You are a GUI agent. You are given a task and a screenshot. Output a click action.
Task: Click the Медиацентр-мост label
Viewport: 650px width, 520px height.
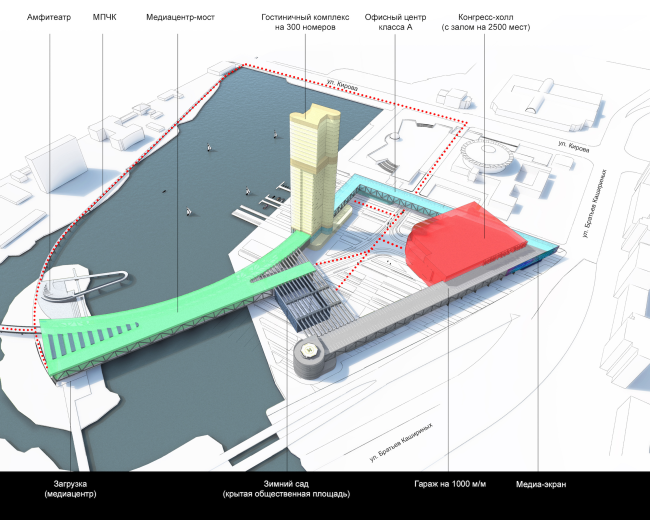coord(186,19)
